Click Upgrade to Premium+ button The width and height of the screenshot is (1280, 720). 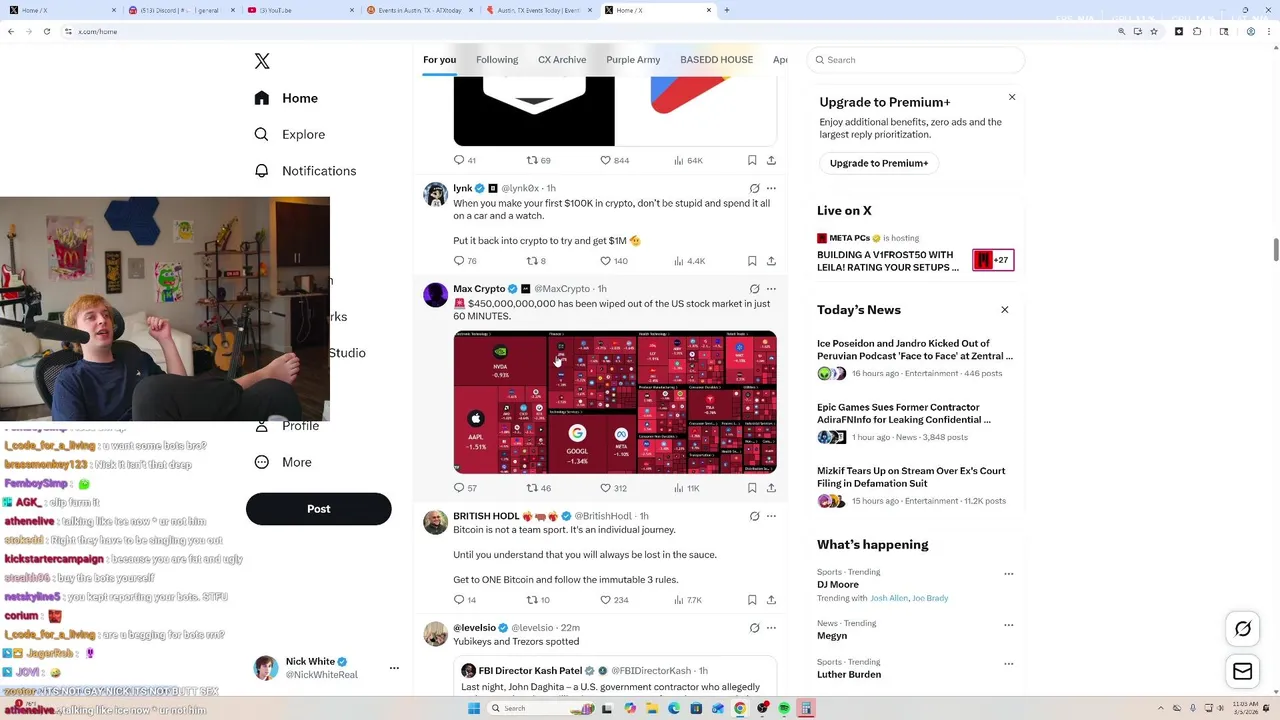[x=879, y=163]
